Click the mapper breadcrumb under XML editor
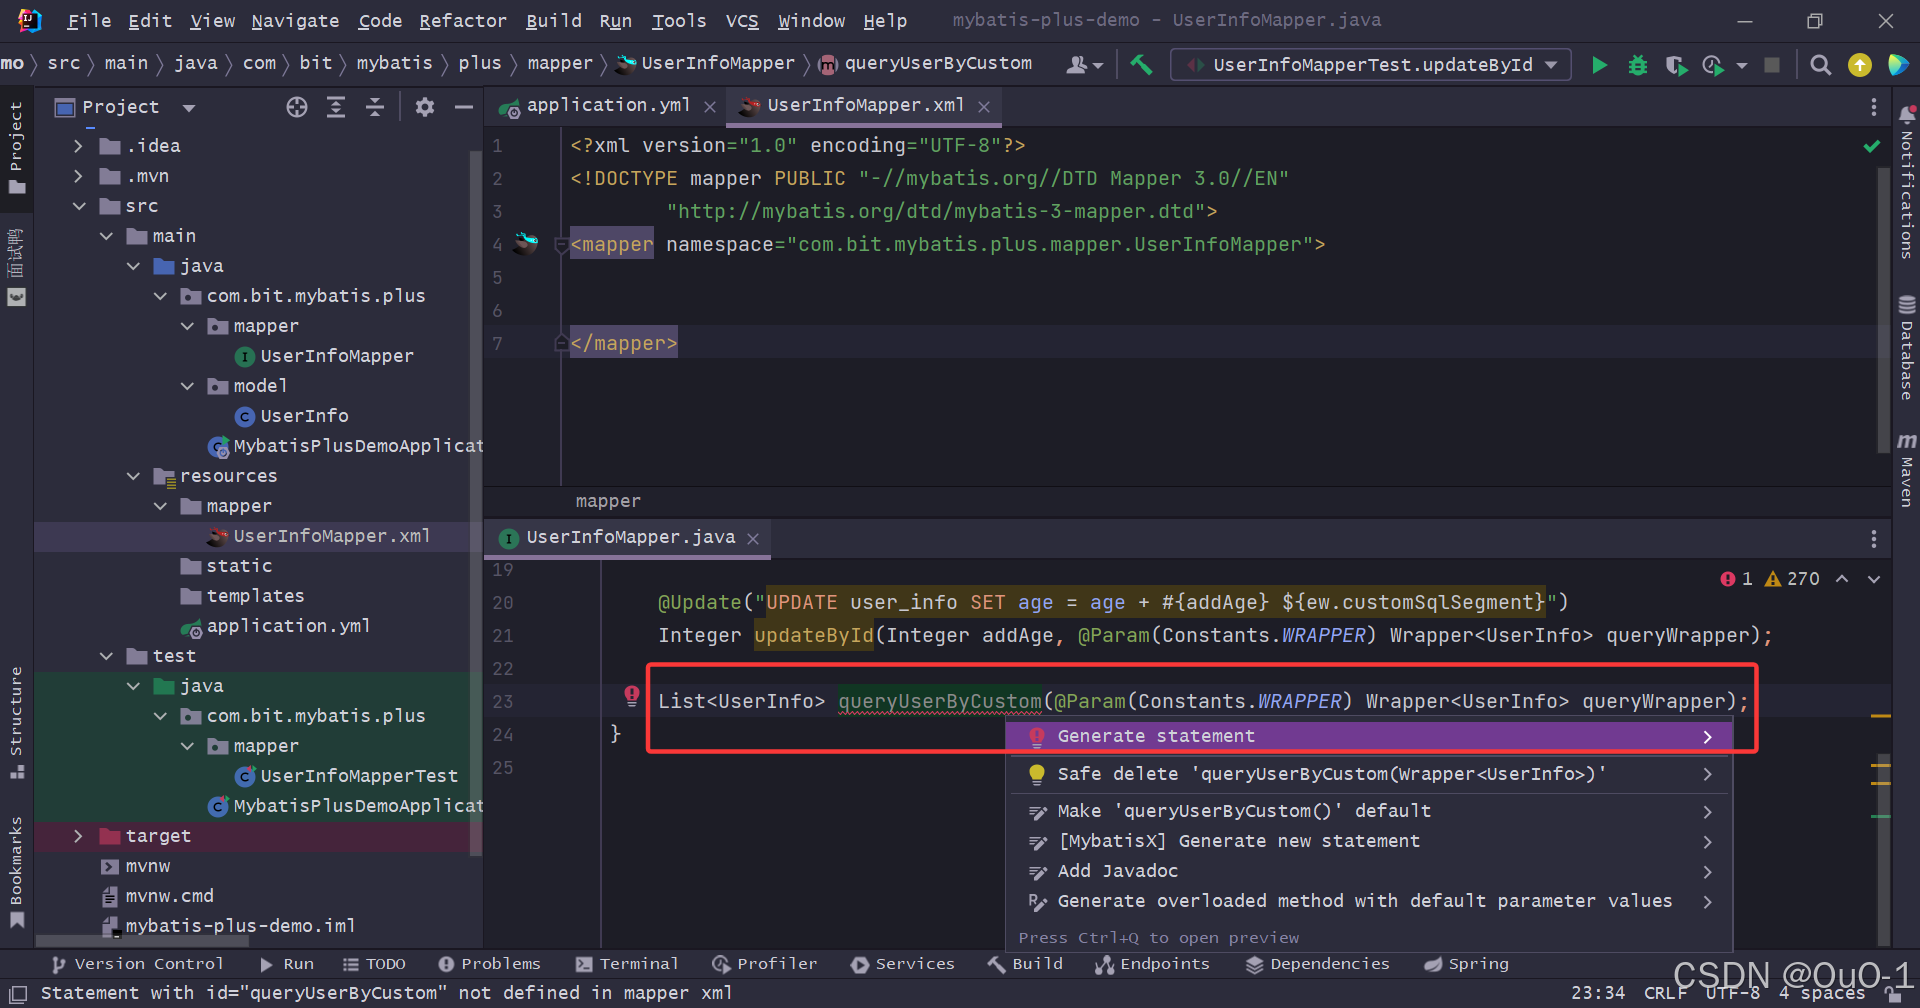Viewport: 1920px width, 1008px height. (608, 501)
